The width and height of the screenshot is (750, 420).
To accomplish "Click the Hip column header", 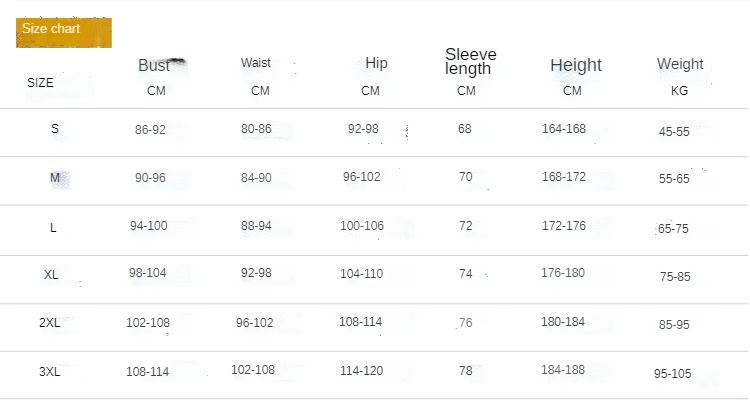I will (x=376, y=63).
